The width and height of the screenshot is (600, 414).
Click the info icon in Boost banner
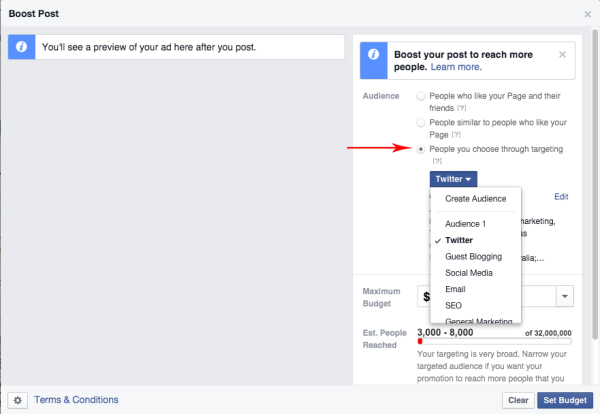point(373,55)
